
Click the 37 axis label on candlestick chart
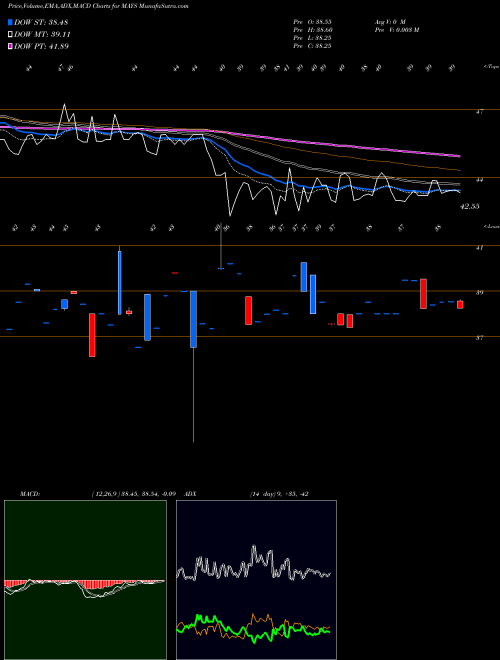(x=479, y=338)
